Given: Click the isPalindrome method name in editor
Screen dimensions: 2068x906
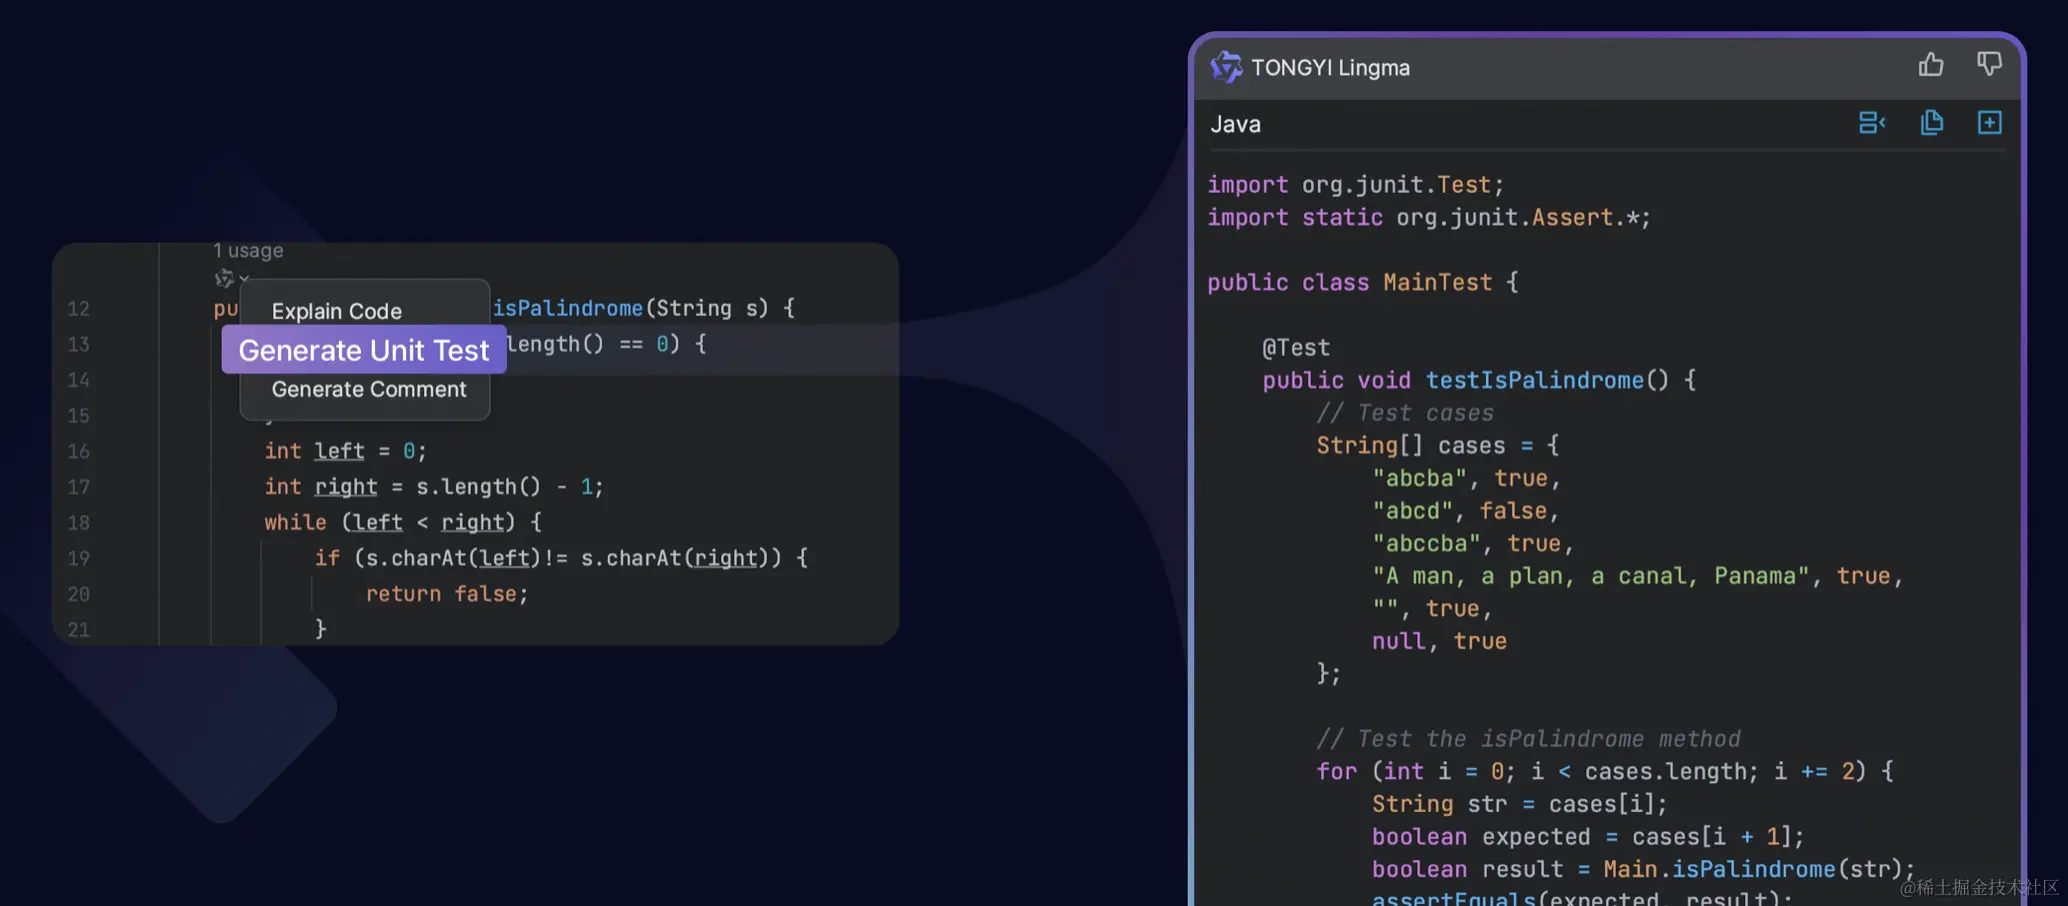Looking at the screenshot, I should [x=568, y=308].
